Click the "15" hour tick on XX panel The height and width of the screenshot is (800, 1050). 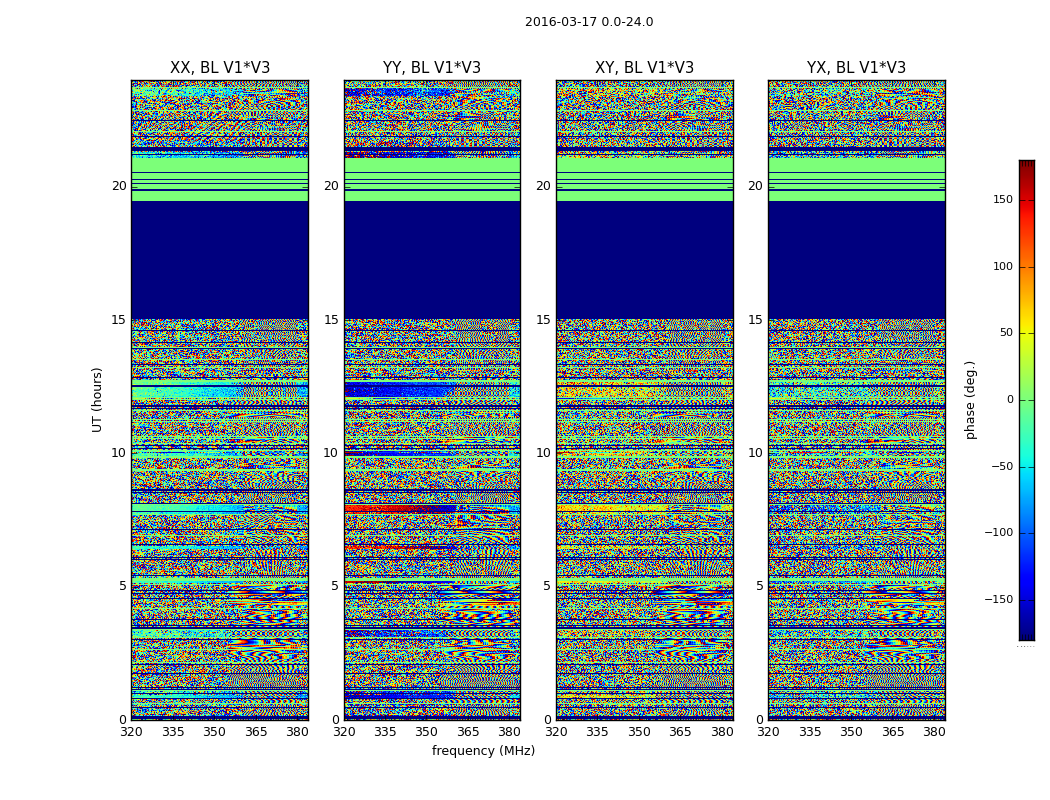tap(119, 320)
